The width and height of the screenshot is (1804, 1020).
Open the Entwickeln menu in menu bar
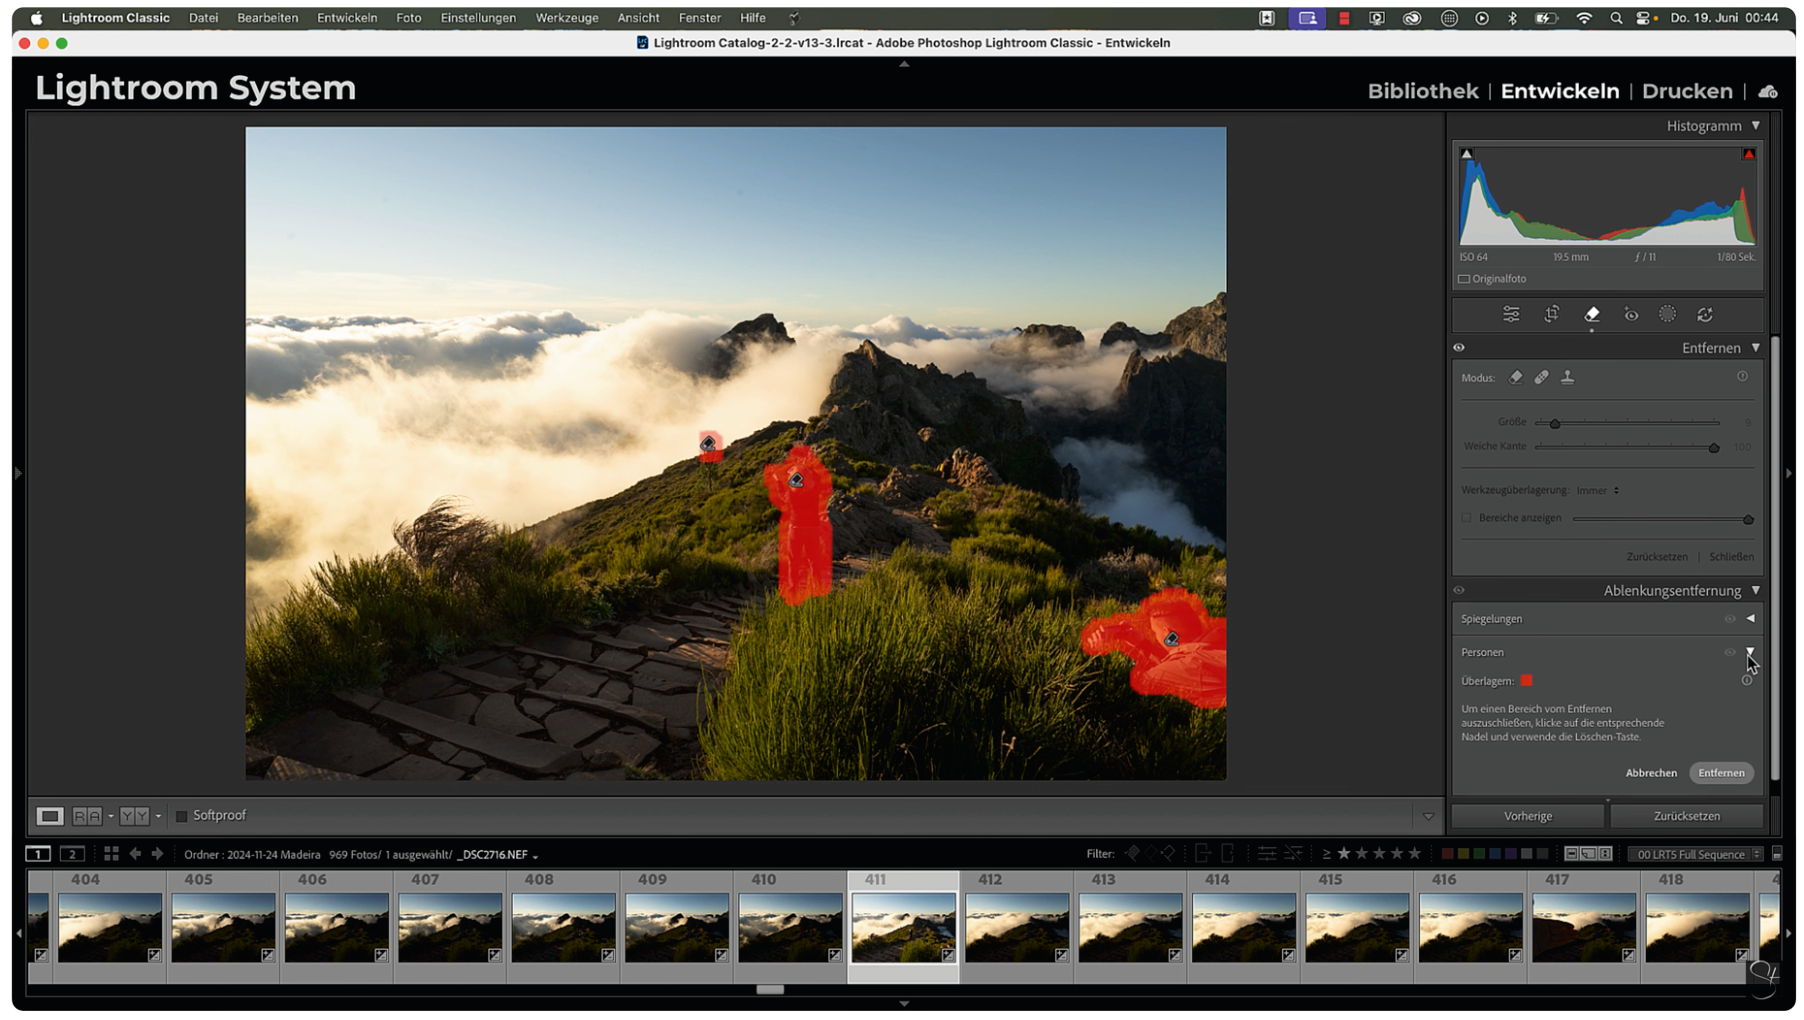point(347,18)
